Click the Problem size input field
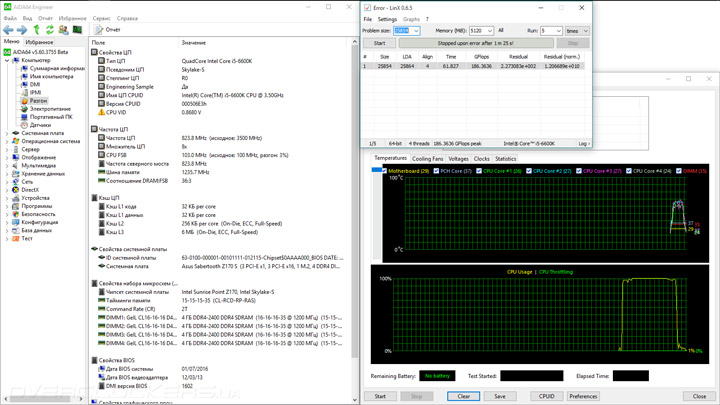Image resolution: width=720 pixels, height=405 pixels. 406,31
